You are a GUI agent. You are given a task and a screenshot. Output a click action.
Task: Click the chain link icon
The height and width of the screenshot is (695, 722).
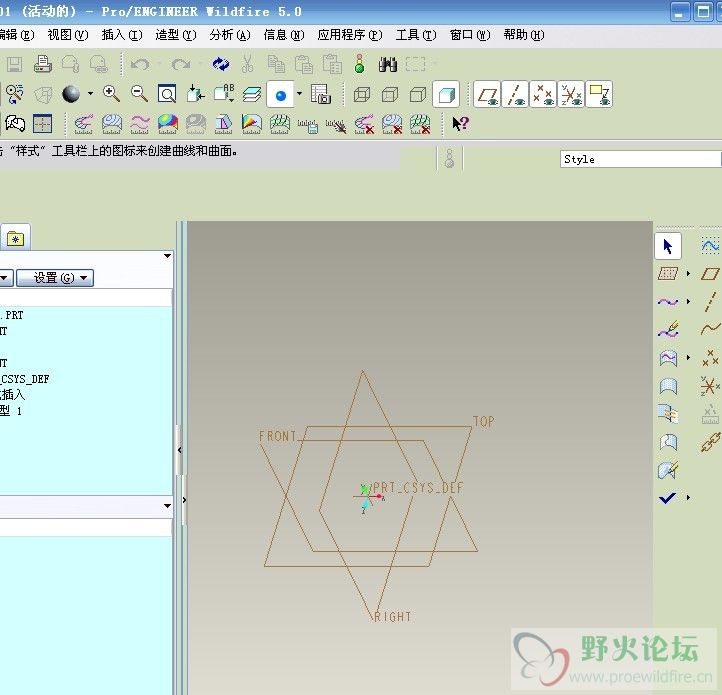(x=710, y=442)
